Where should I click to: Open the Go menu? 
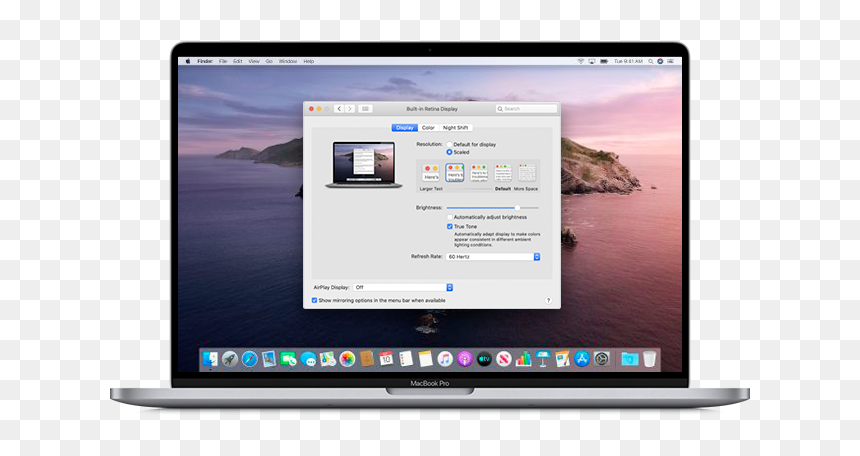[x=269, y=61]
